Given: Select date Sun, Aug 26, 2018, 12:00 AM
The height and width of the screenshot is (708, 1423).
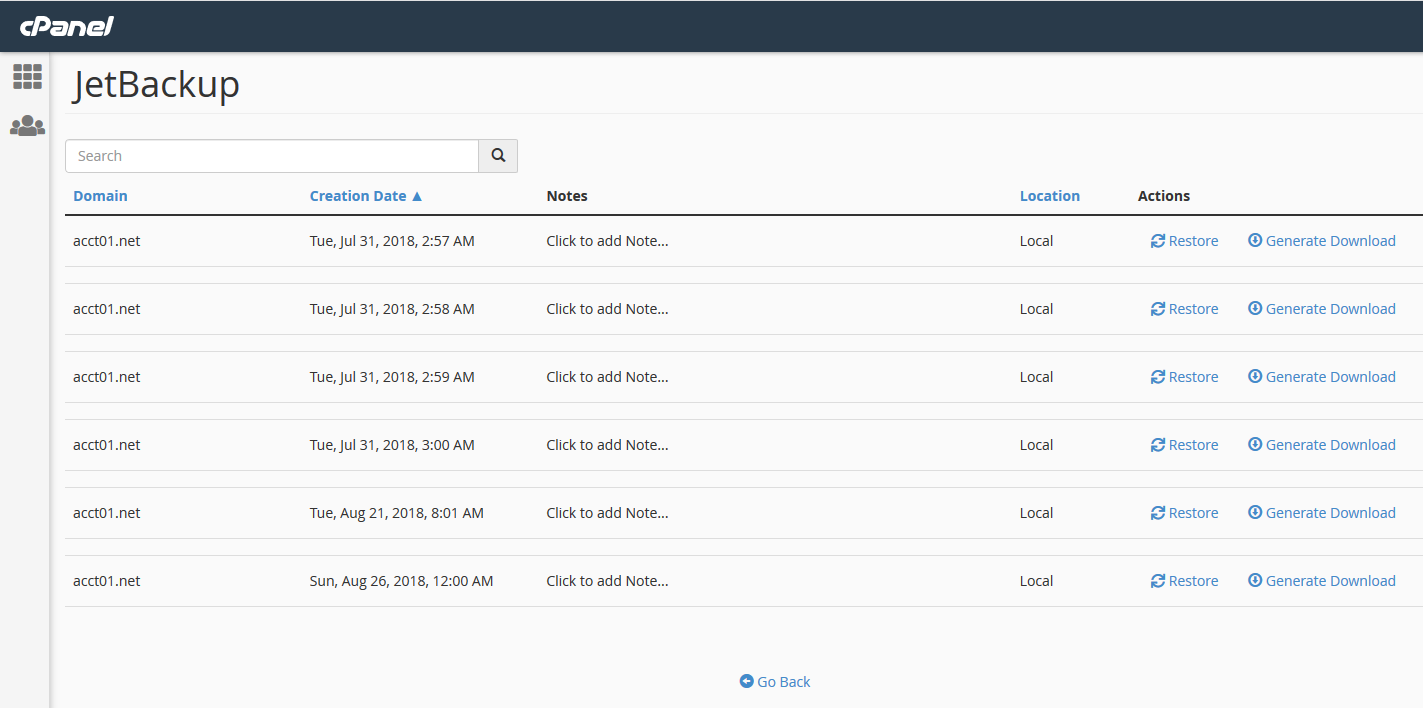Looking at the screenshot, I should (x=401, y=581).
